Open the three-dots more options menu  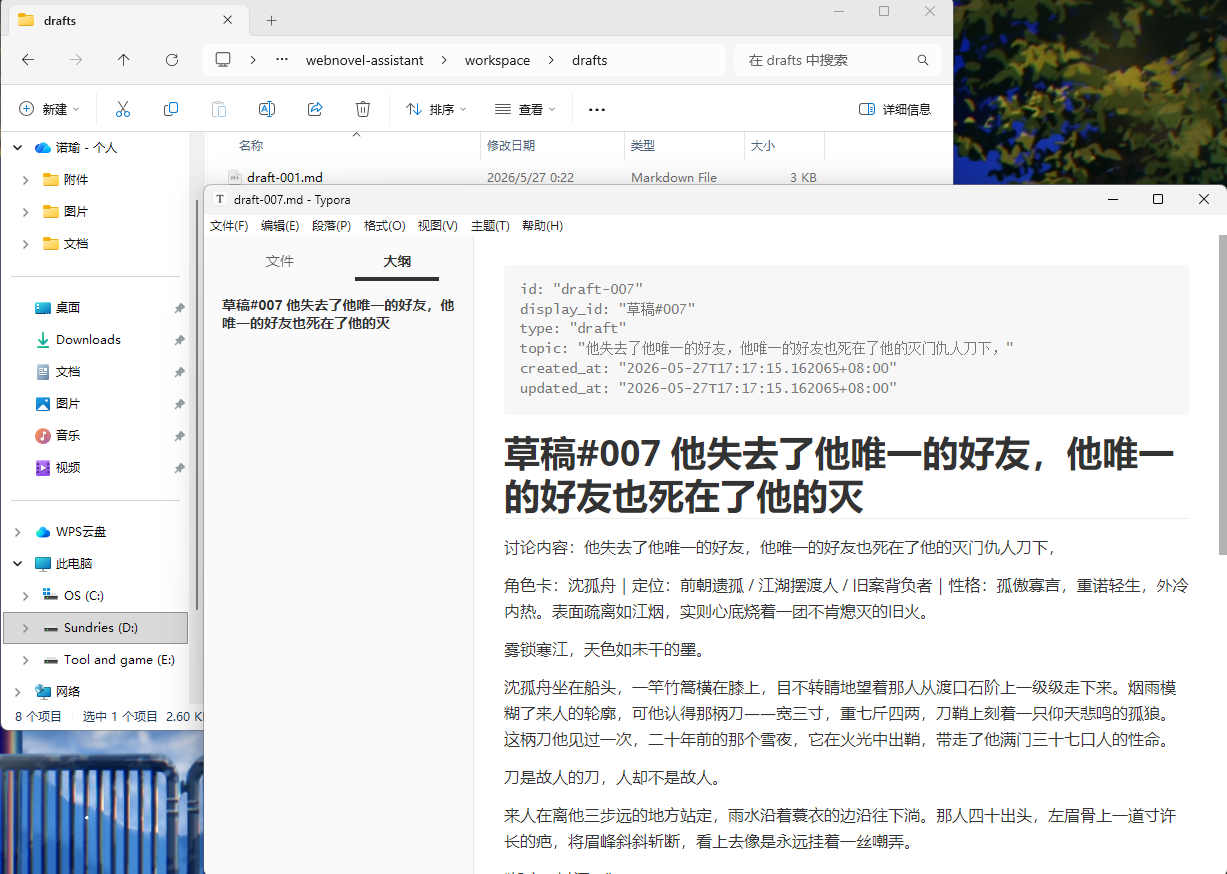pos(597,109)
